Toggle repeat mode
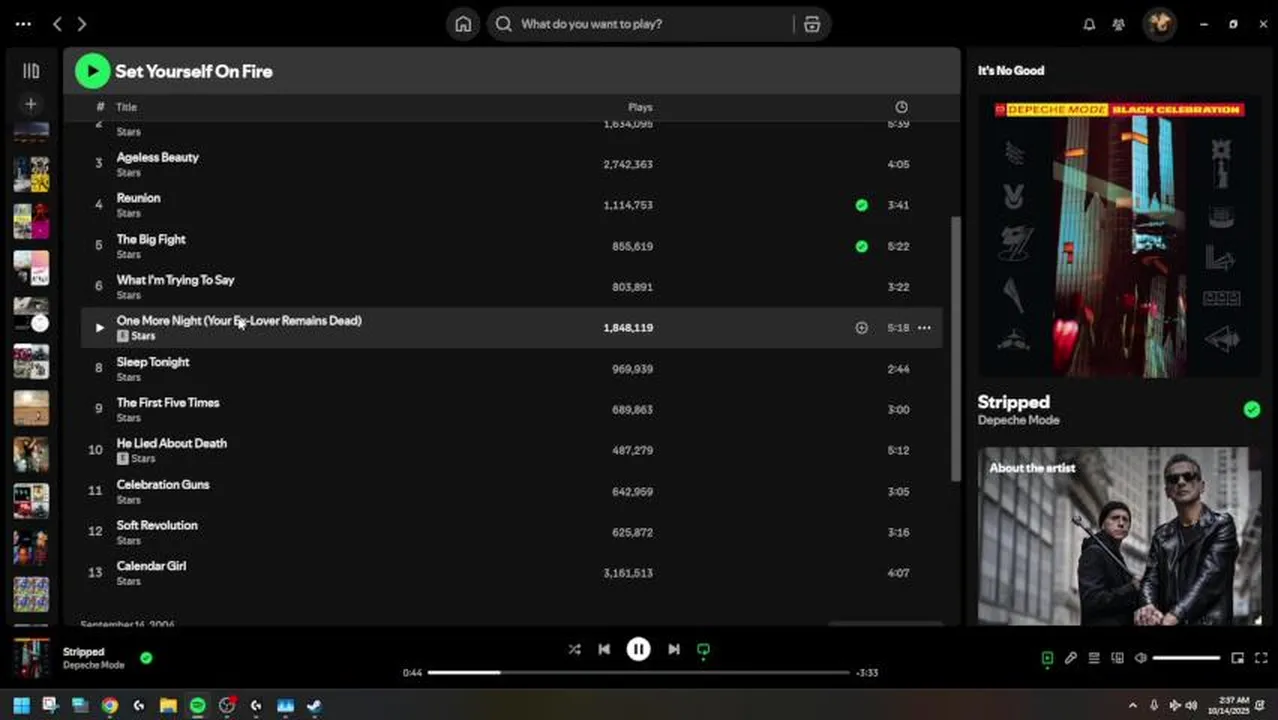The width and height of the screenshot is (1278, 720). 703,649
